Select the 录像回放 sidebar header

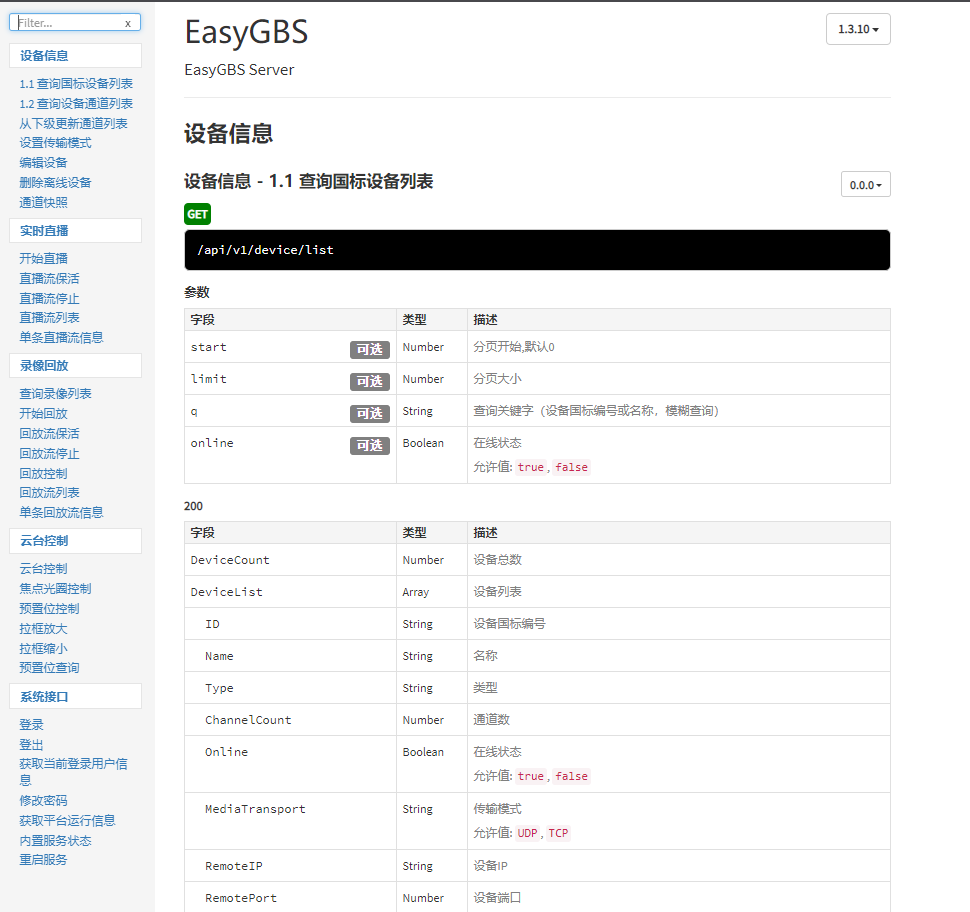[x=75, y=366]
